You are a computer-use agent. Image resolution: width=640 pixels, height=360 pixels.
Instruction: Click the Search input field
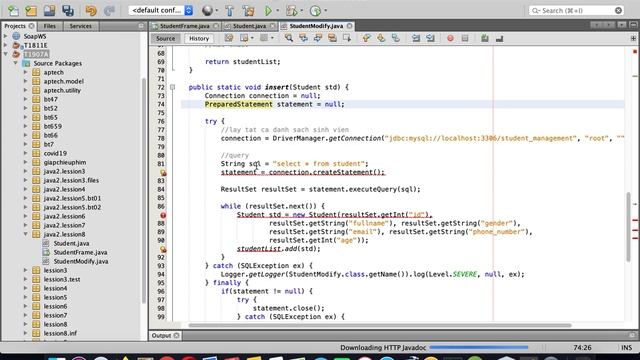point(576,10)
